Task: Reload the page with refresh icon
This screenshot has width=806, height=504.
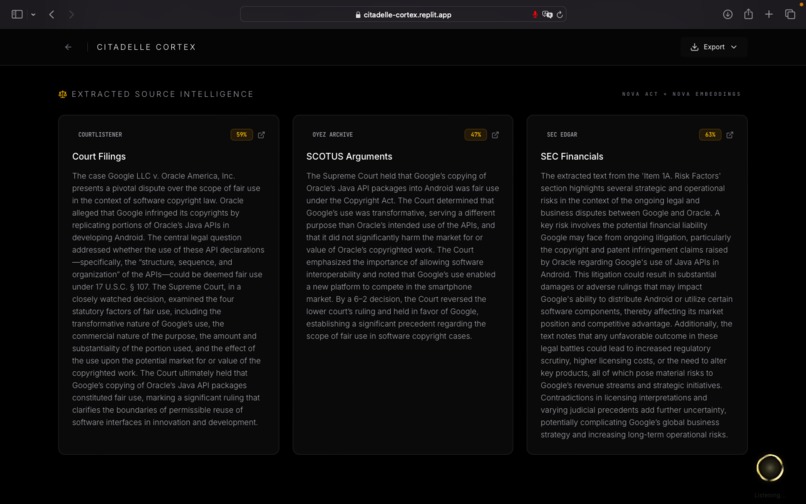Action: [x=560, y=14]
